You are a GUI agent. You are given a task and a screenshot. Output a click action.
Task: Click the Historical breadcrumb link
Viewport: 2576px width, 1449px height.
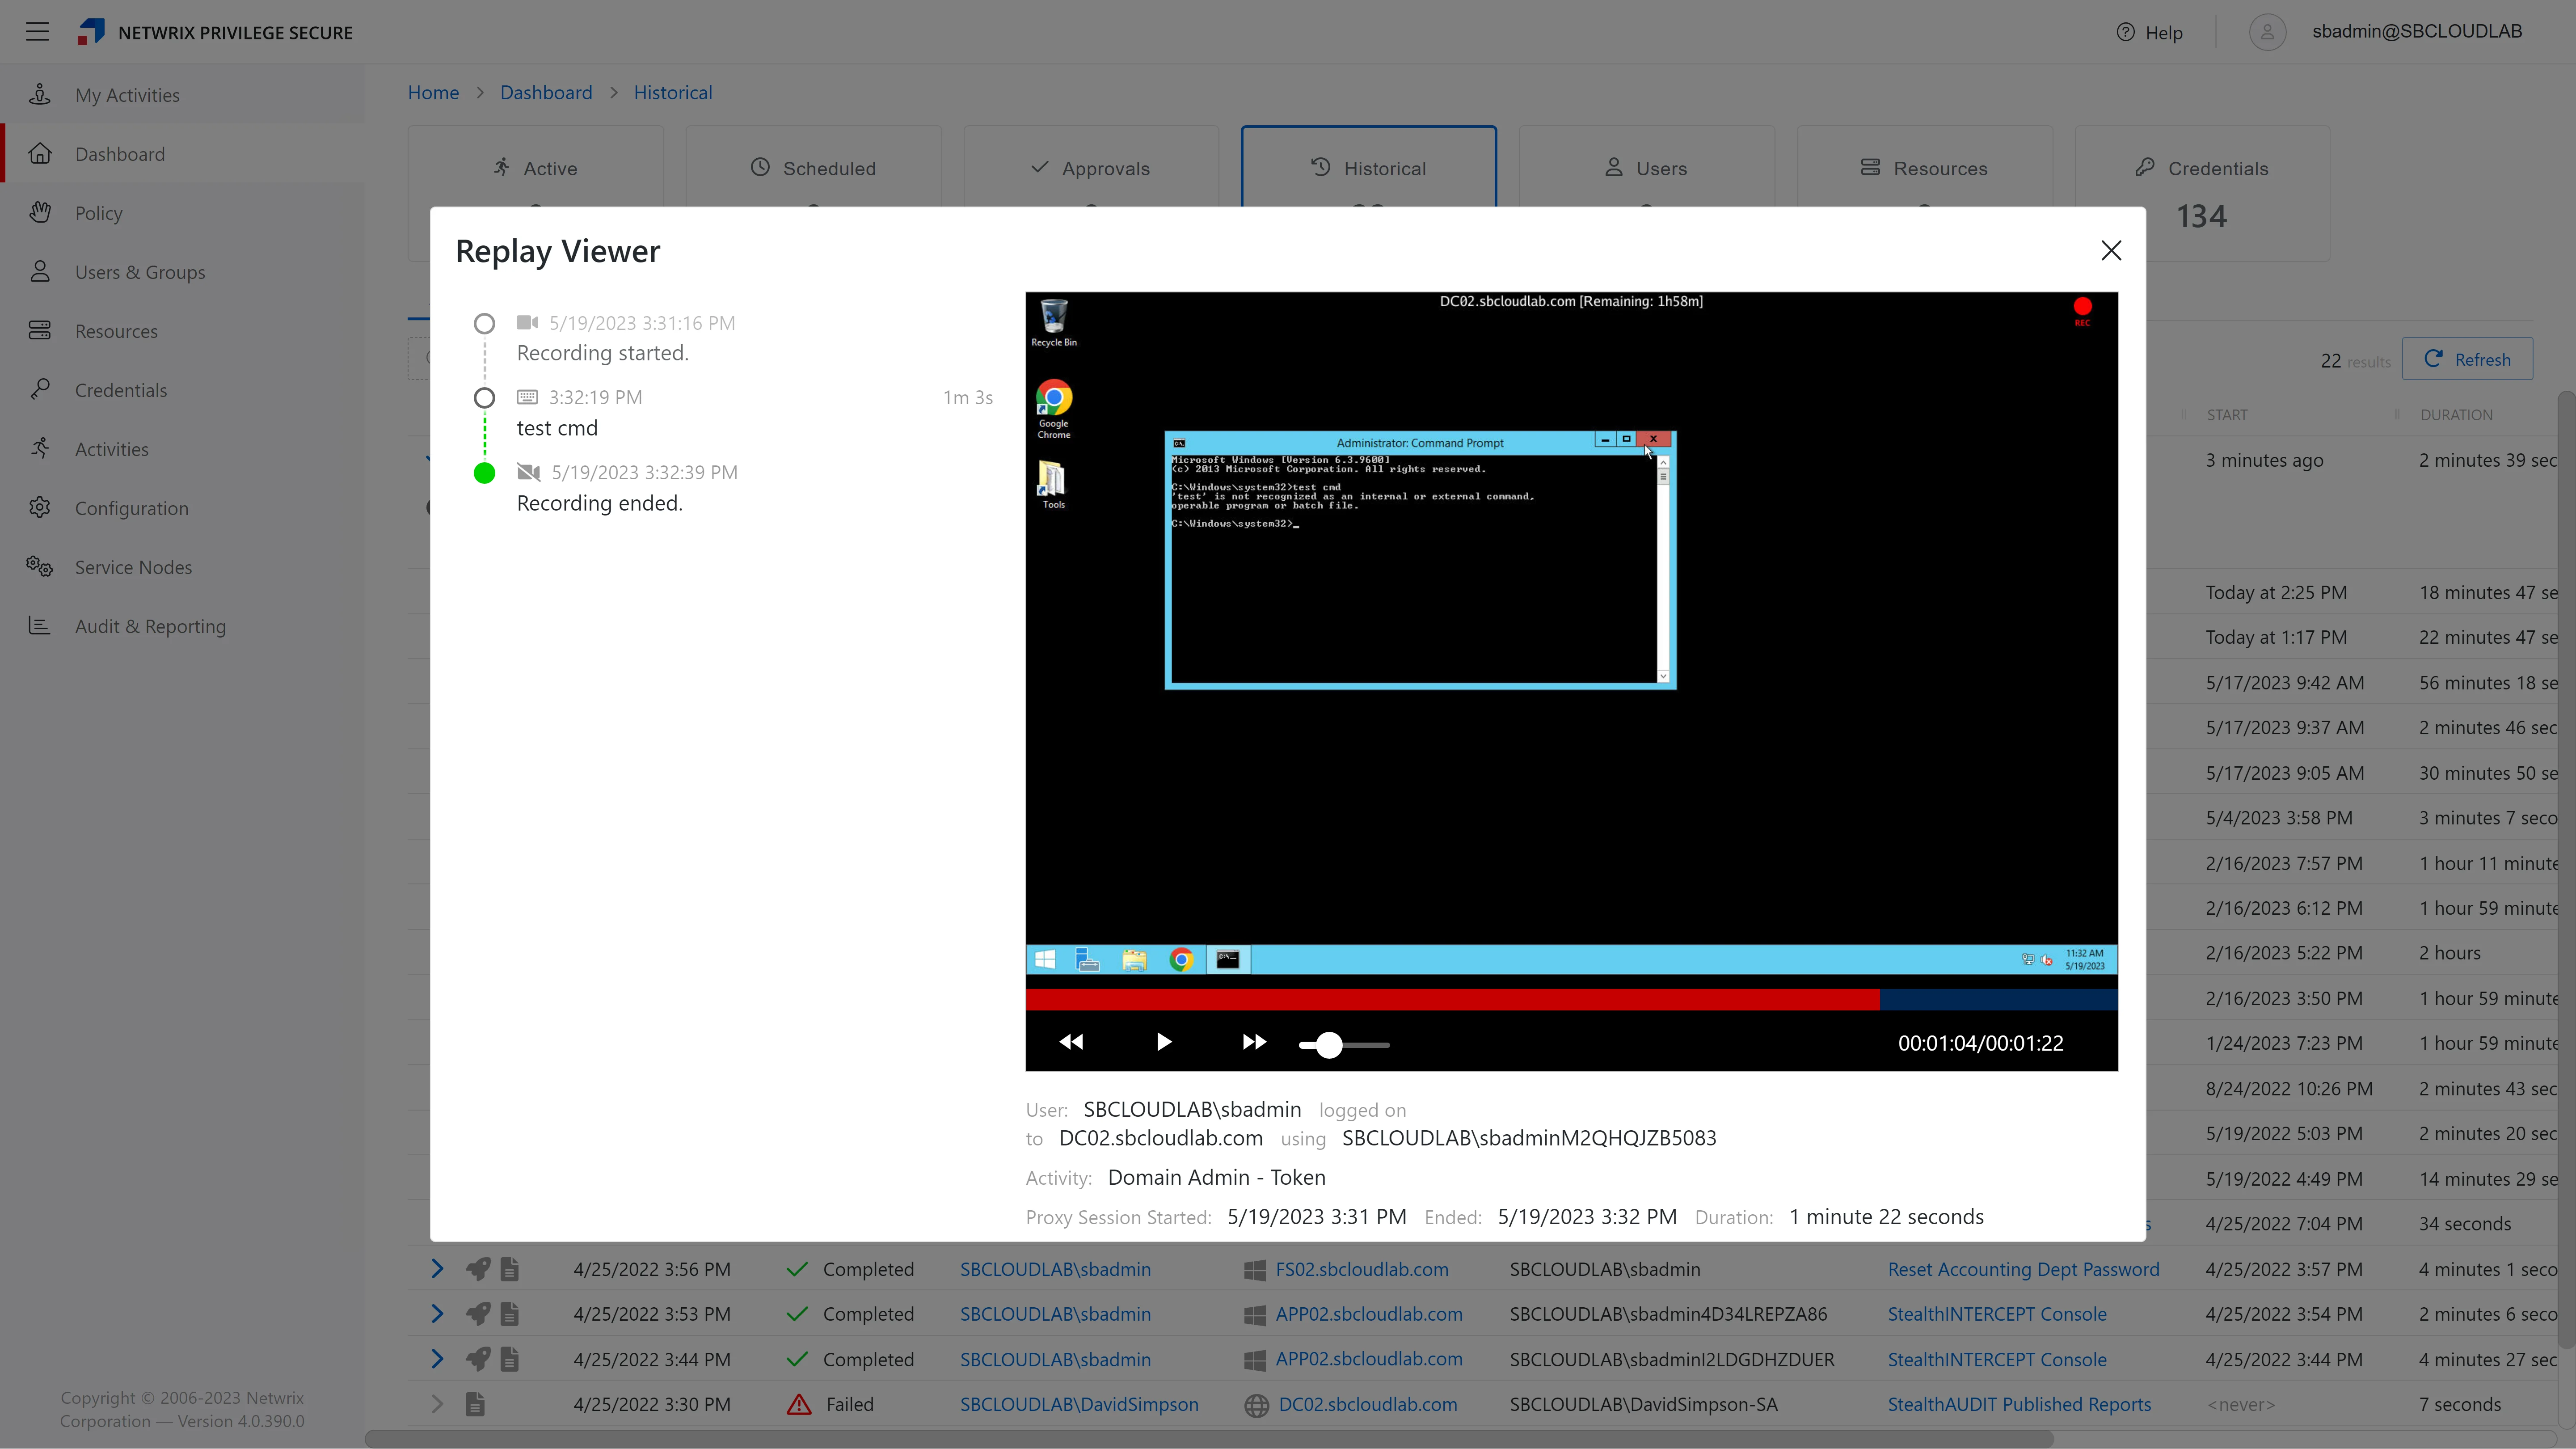pyautogui.click(x=673, y=92)
